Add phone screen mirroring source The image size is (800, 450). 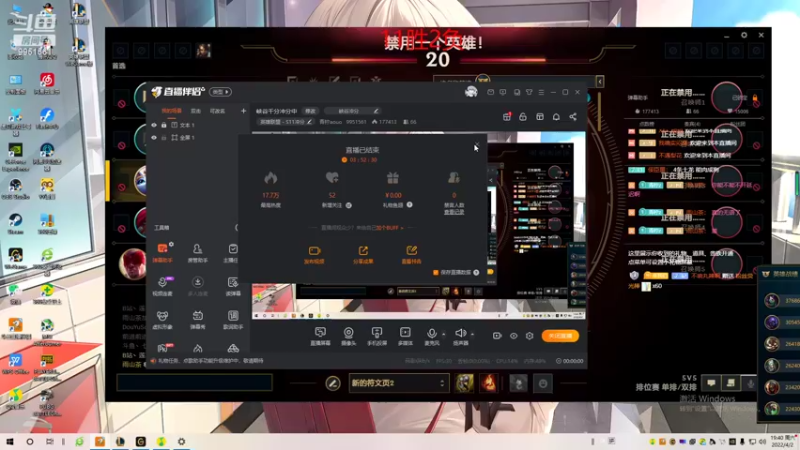[x=377, y=337]
